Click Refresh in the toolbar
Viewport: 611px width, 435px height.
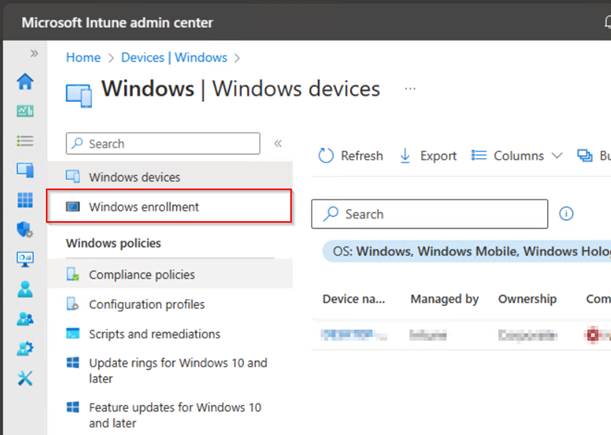(x=350, y=156)
